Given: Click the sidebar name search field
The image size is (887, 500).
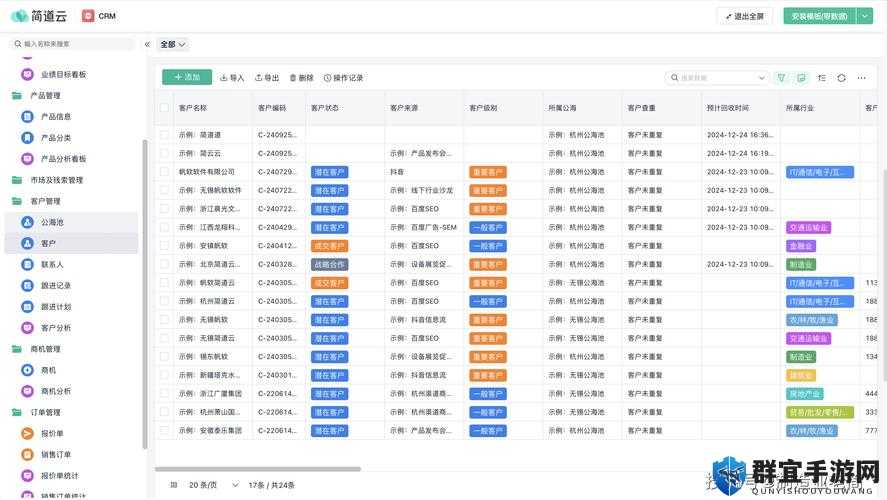Looking at the screenshot, I should (72, 44).
